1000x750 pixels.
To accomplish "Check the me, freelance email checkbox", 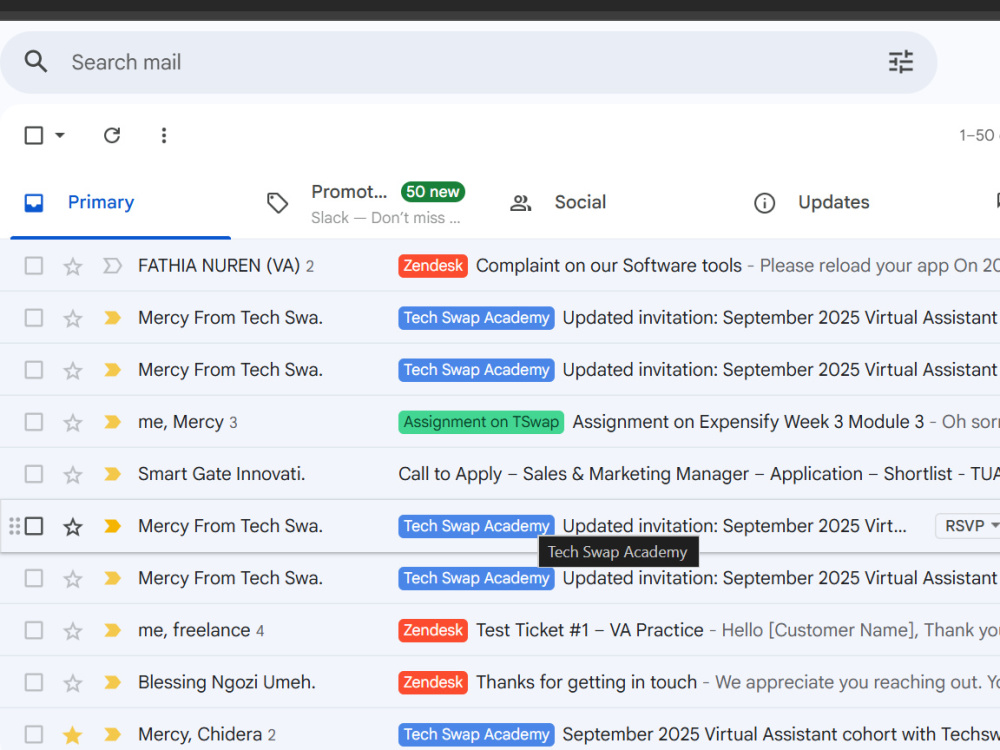I will (34, 630).
